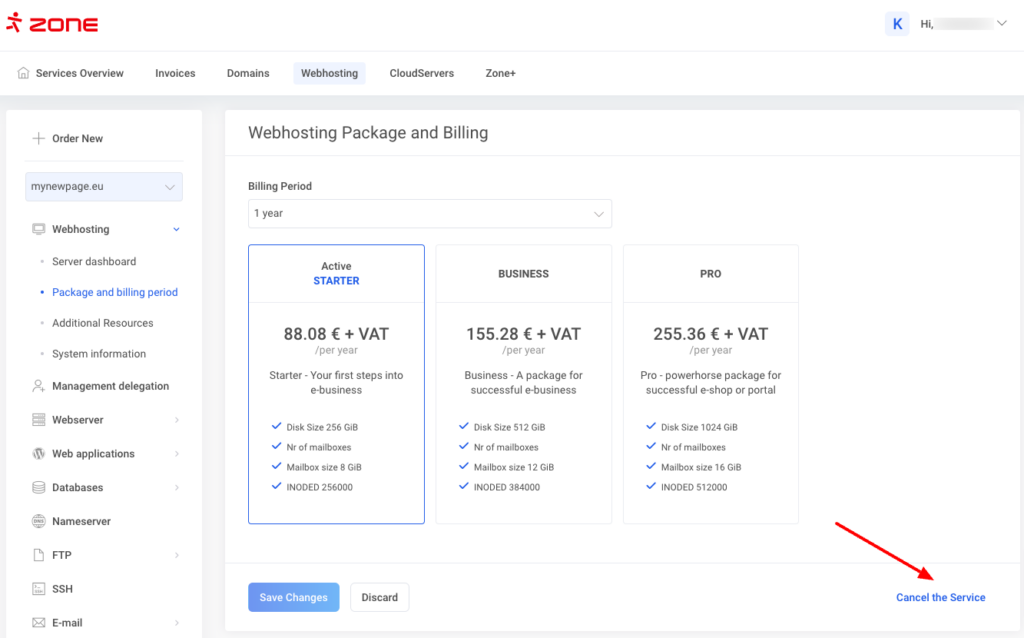The height and width of the screenshot is (638, 1024).
Task: Open the mynewpage.eu domain selector
Action: tap(104, 187)
